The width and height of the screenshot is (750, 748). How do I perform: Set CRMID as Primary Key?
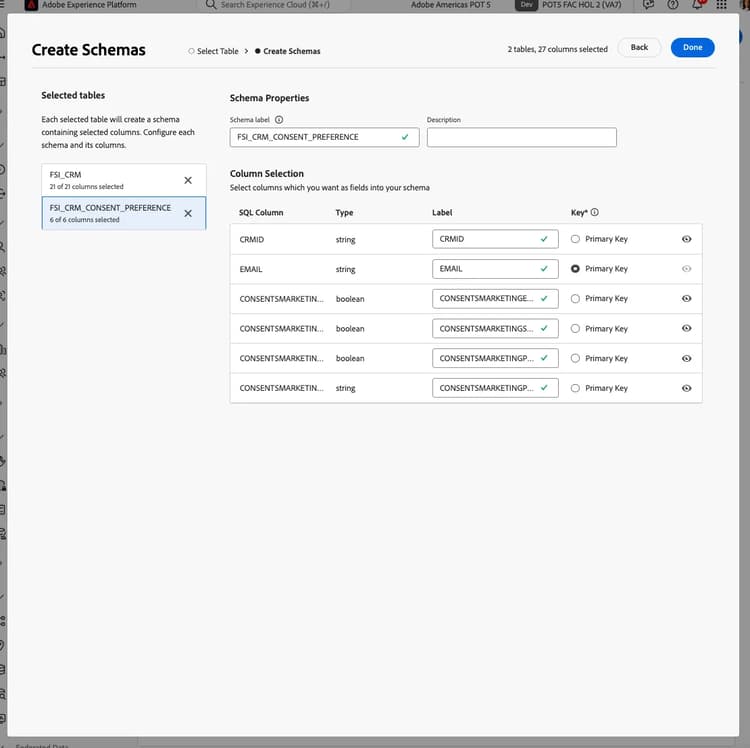pos(575,239)
